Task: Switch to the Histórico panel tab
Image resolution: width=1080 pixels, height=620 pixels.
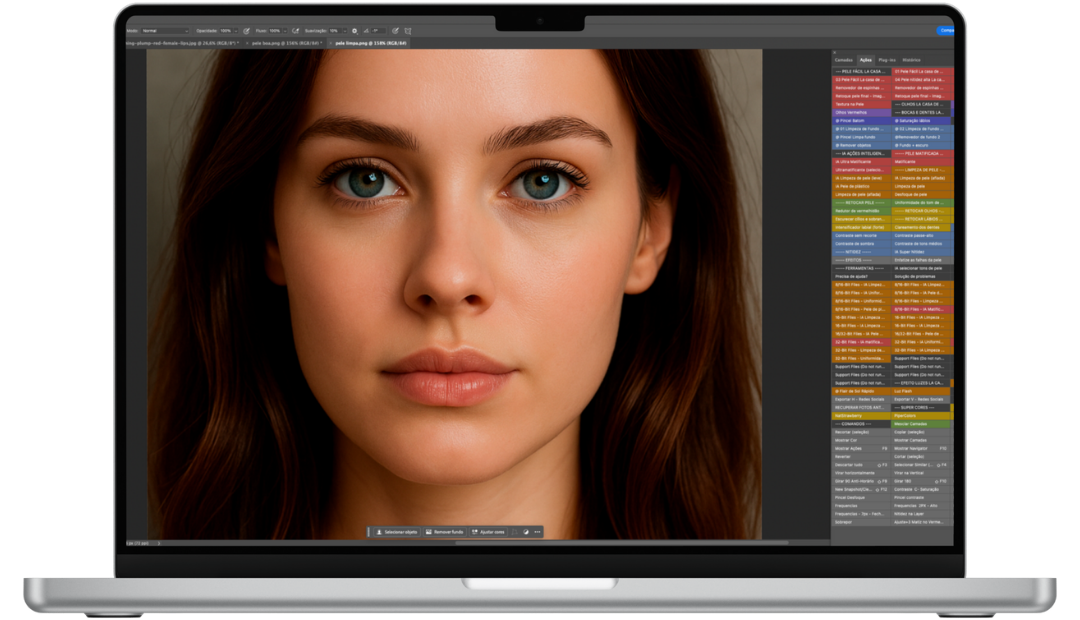Action: (911, 60)
